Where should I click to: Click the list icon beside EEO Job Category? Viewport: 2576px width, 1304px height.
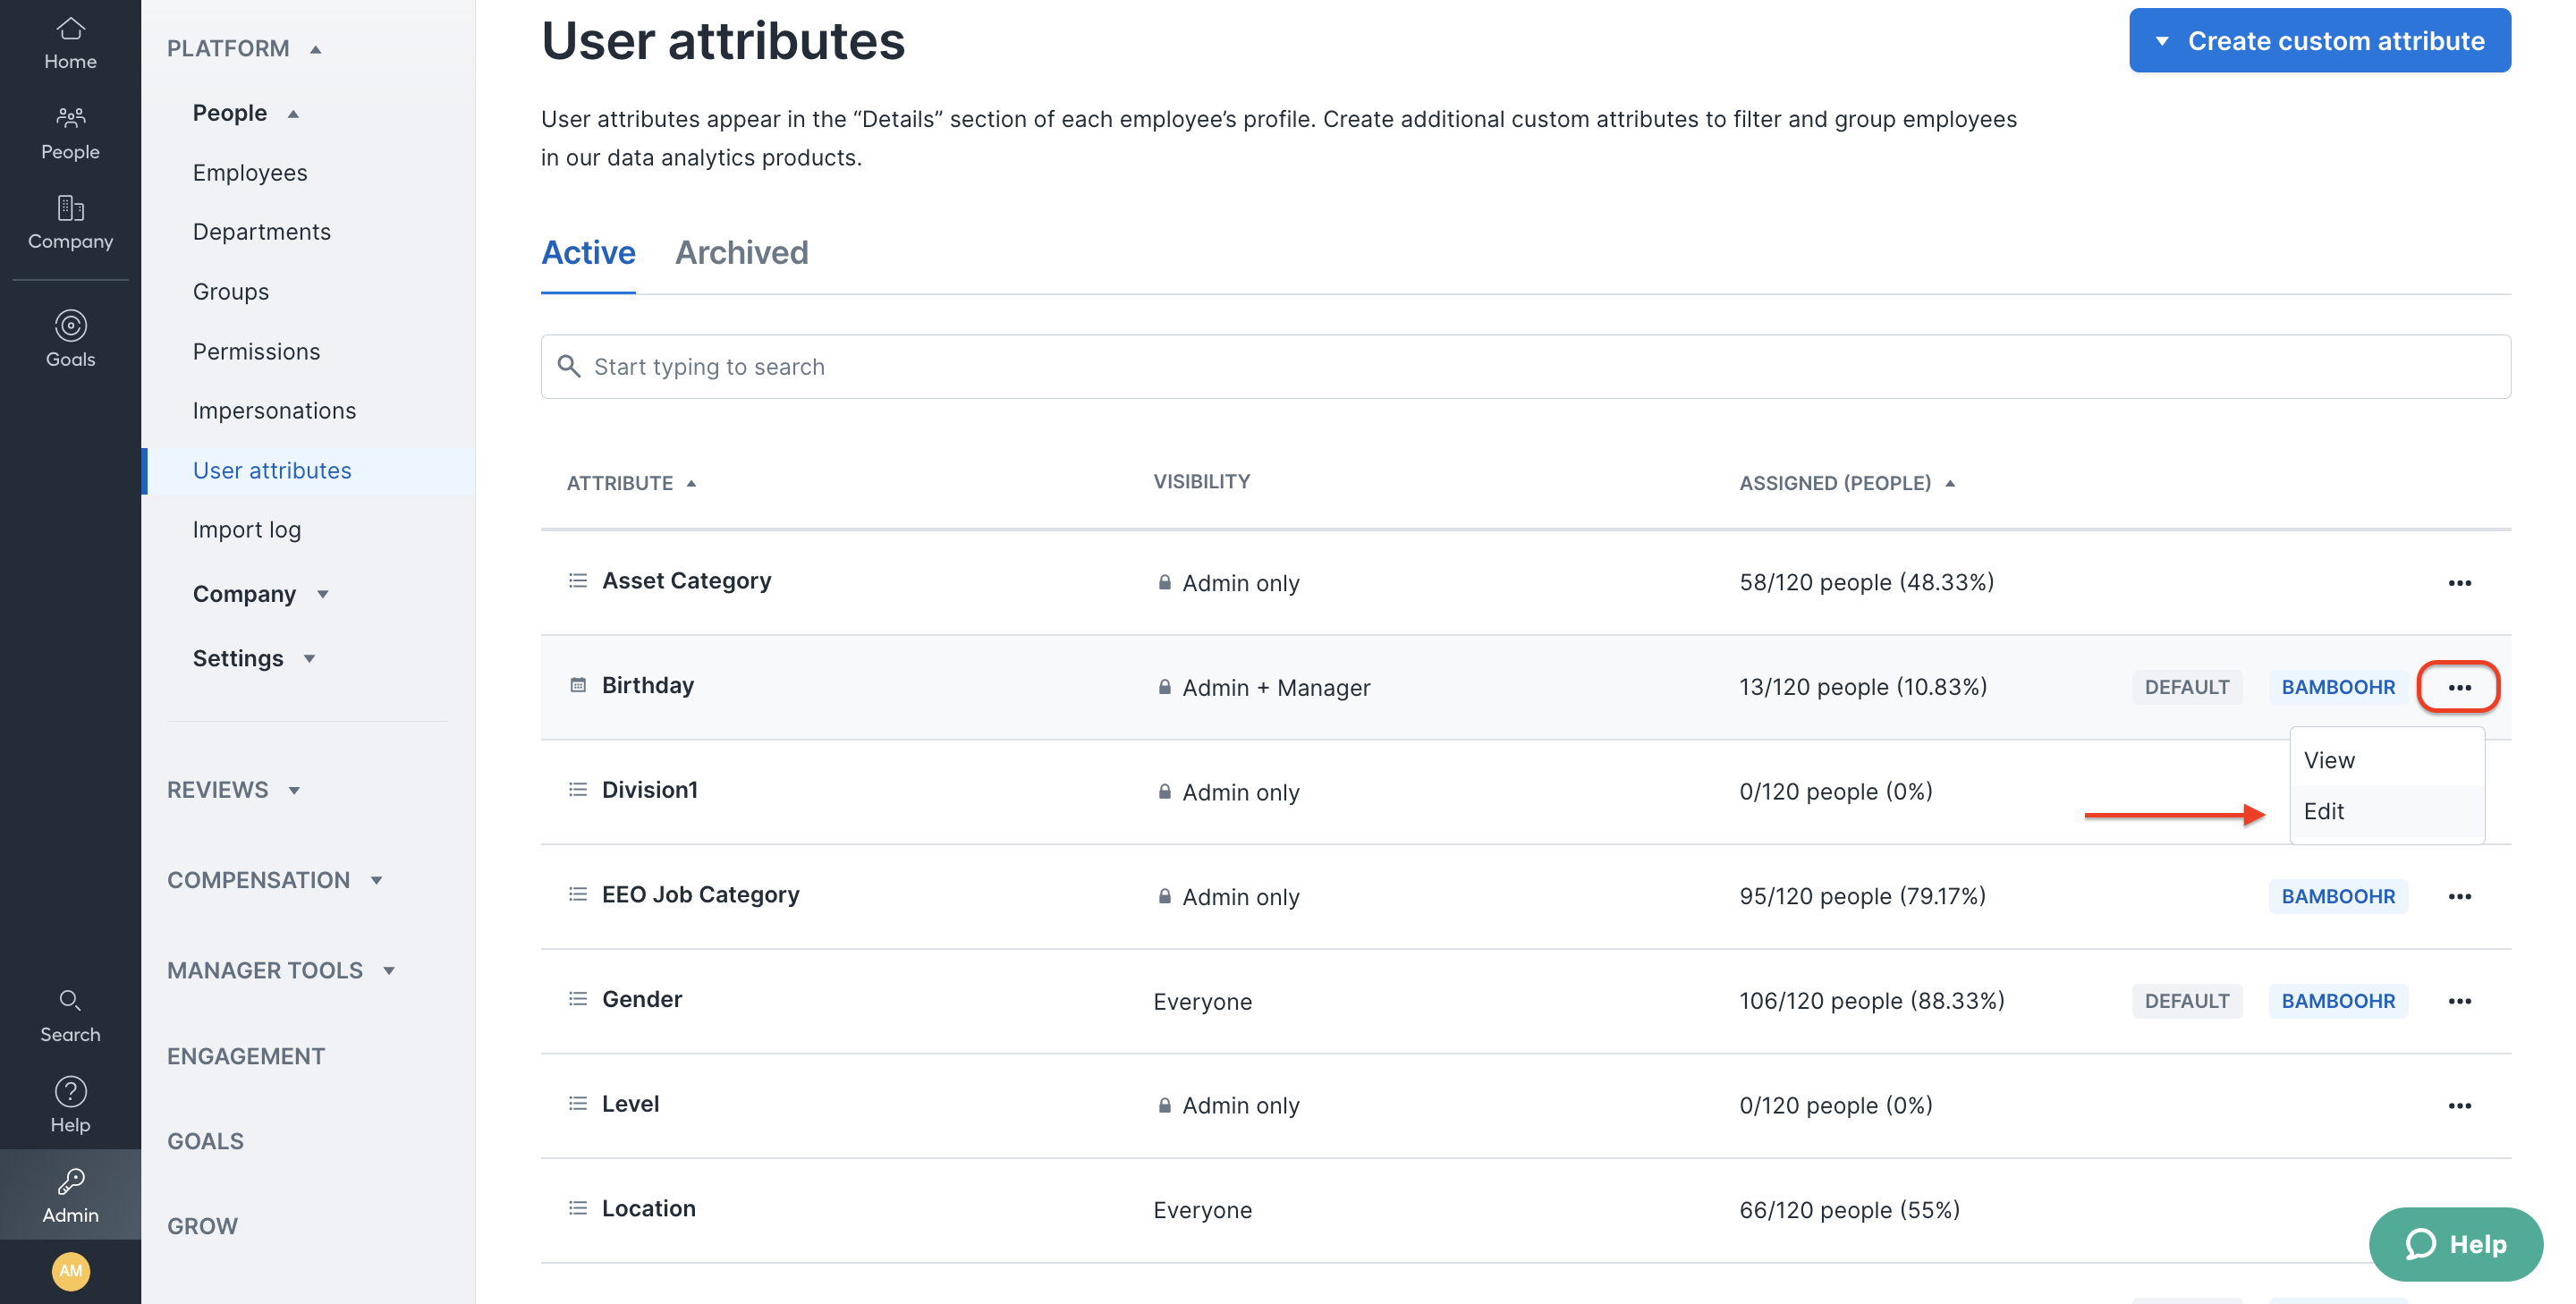577,894
